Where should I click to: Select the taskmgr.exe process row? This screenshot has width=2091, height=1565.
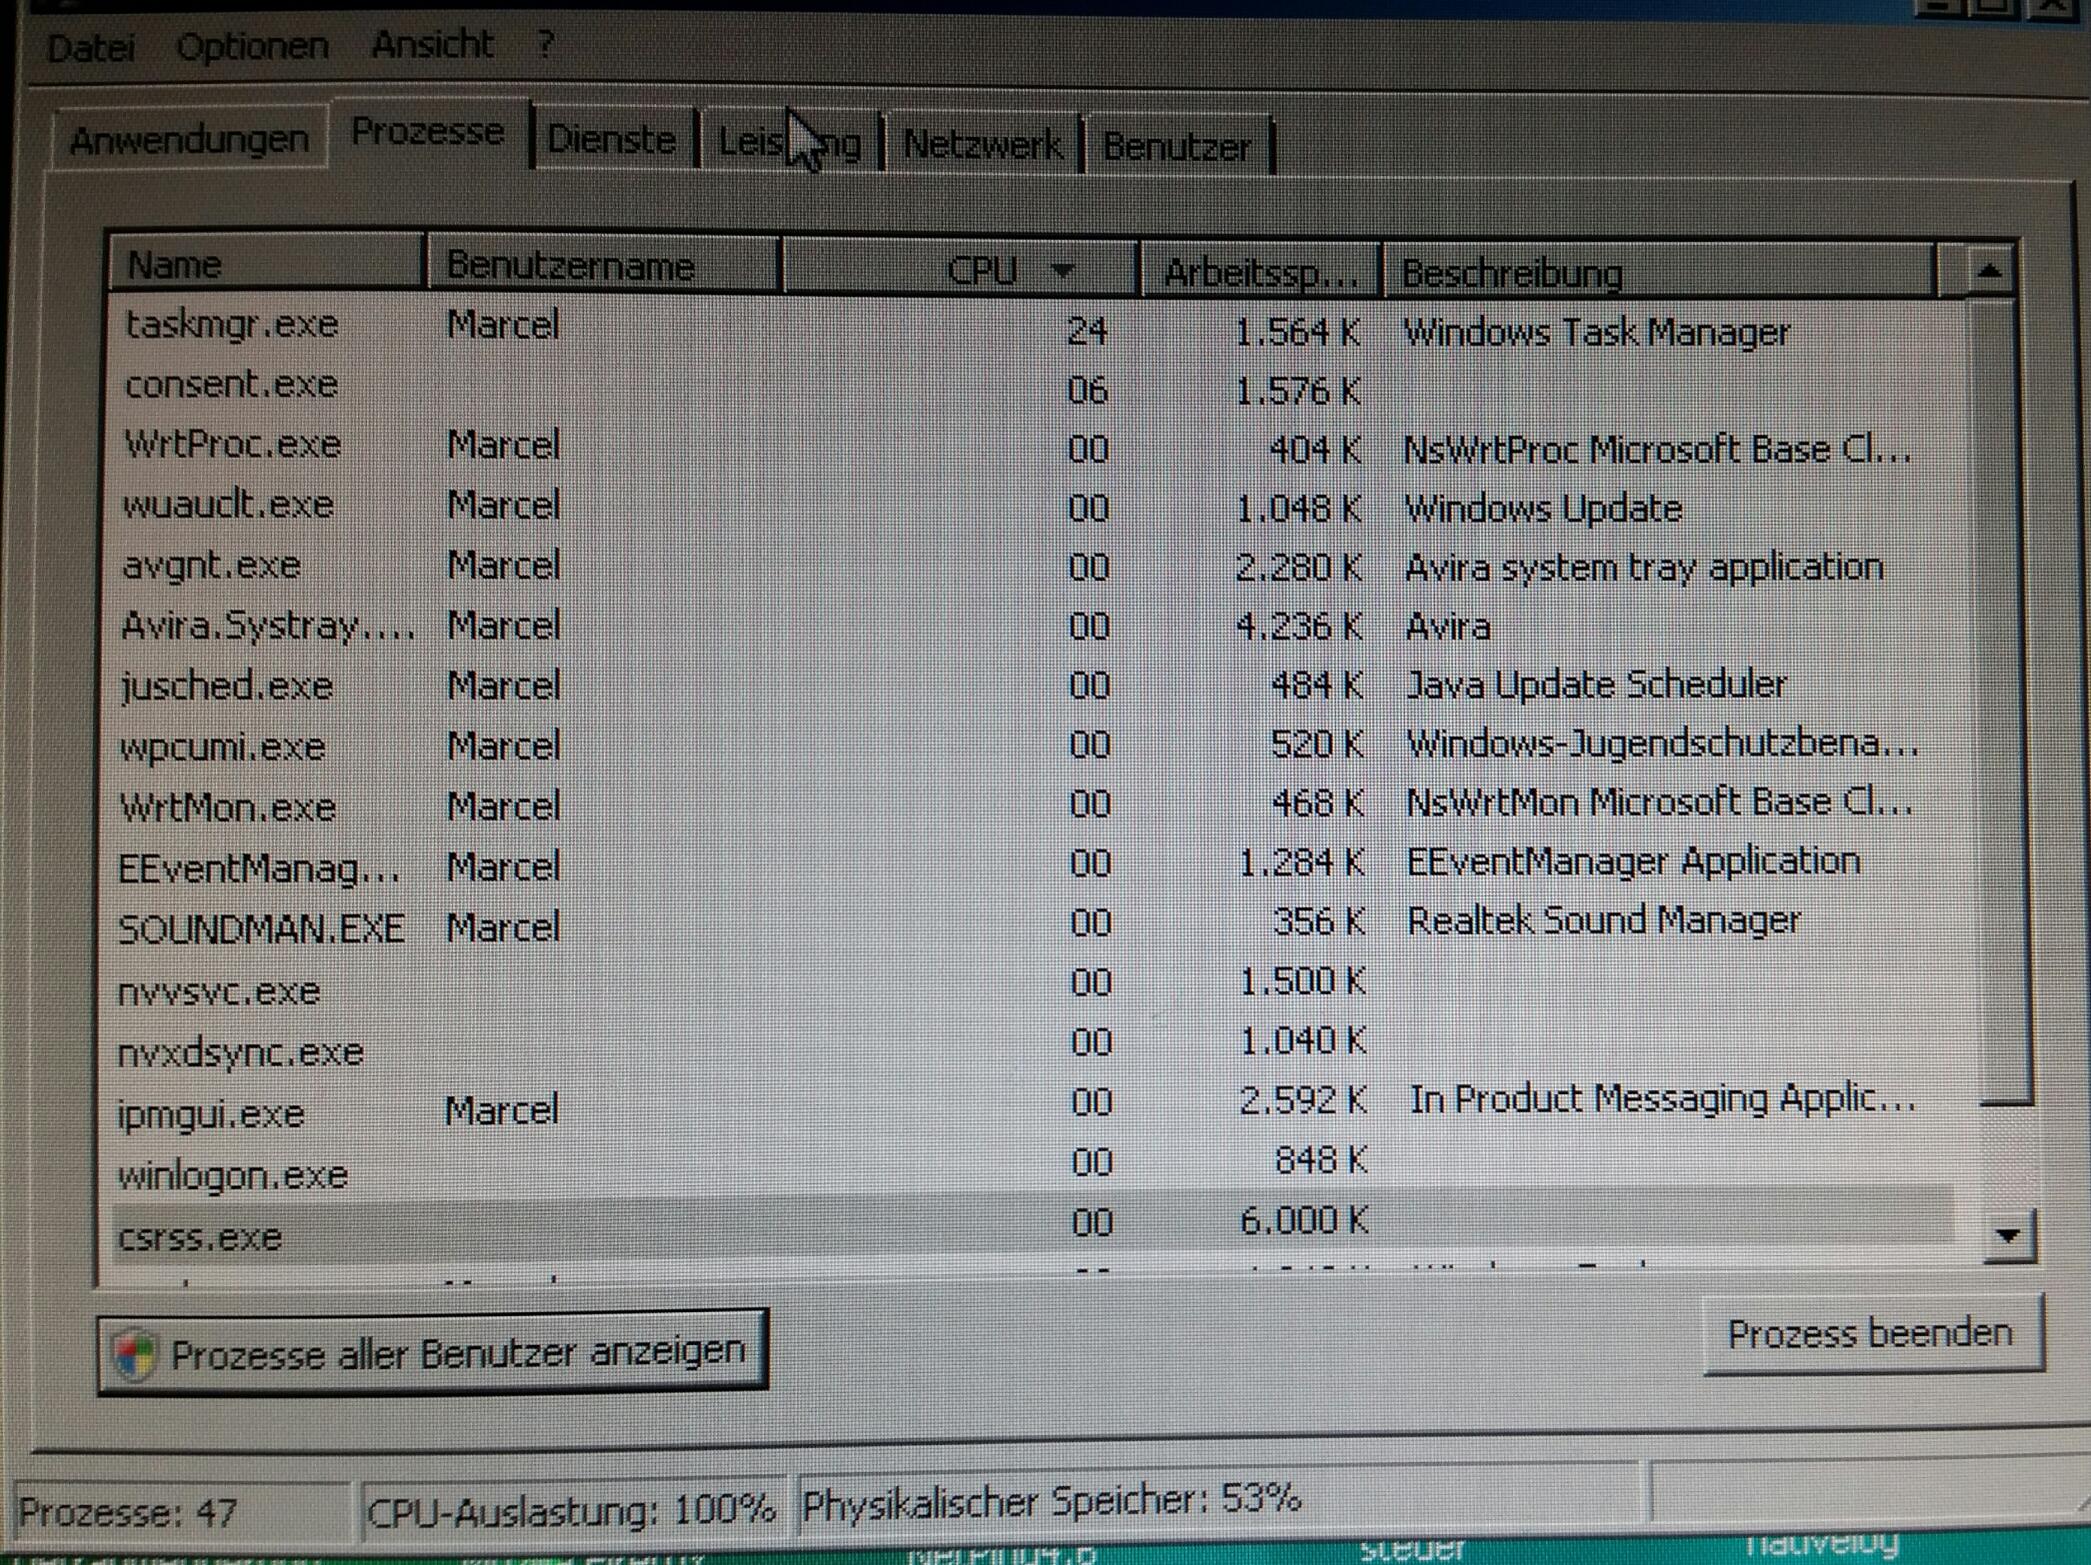(x=232, y=325)
